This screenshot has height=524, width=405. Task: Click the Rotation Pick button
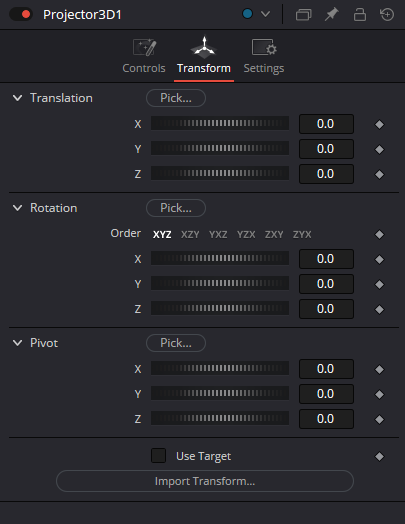click(176, 208)
